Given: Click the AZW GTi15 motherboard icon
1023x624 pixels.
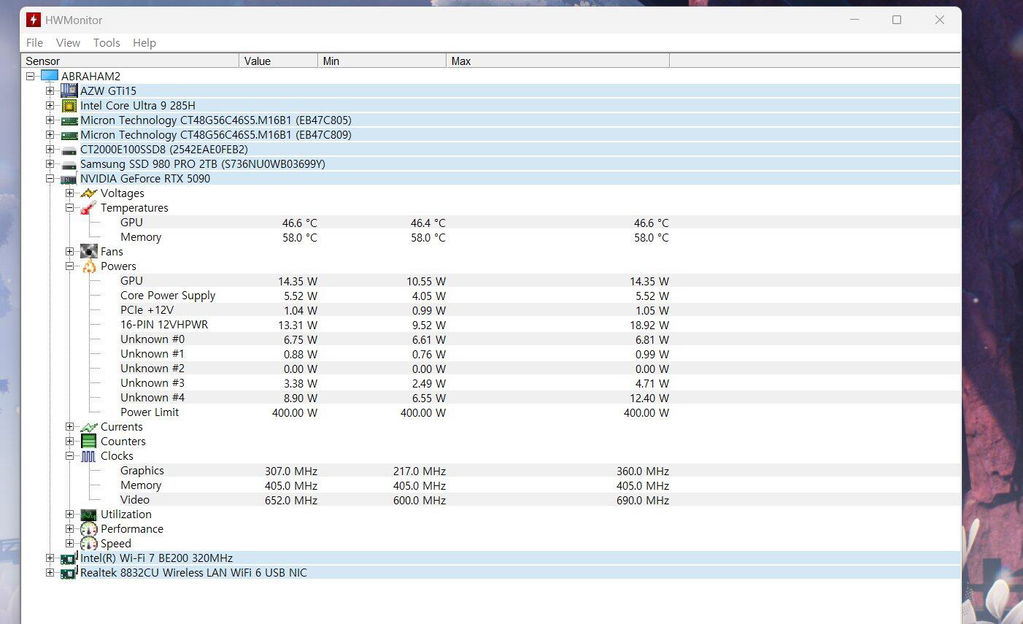Looking at the screenshot, I should click(69, 90).
